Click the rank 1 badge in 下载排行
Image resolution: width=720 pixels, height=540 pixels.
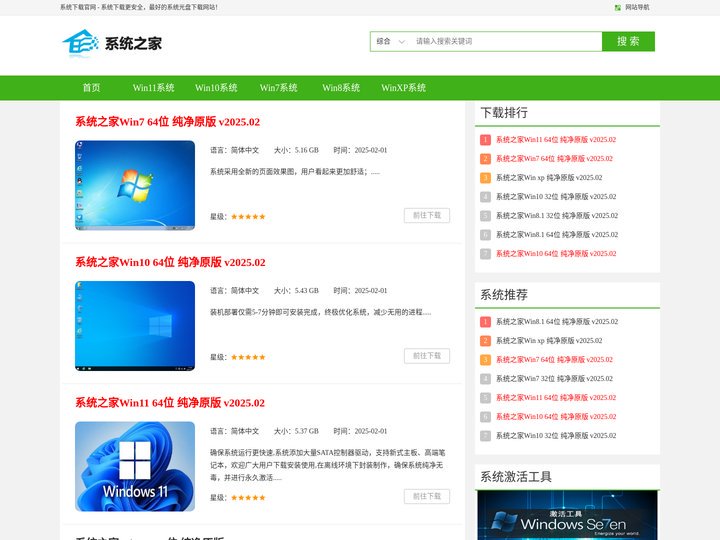(485, 140)
